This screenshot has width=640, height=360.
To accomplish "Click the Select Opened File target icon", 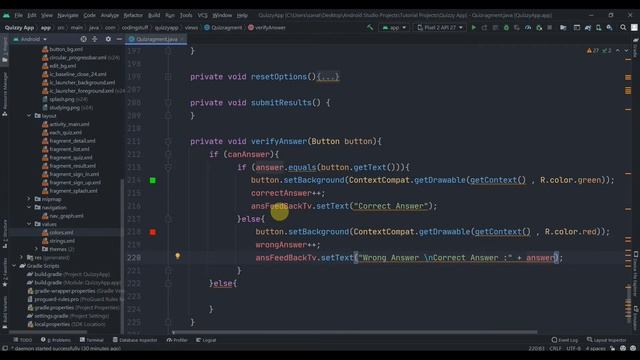I will click(x=83, y=39).
